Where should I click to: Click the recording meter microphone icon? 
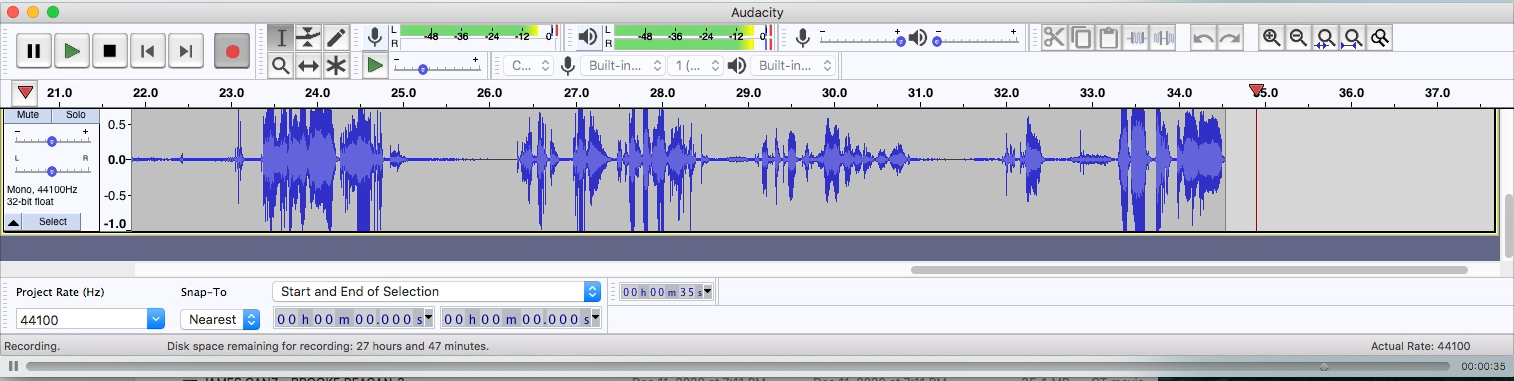coord(375,38)
